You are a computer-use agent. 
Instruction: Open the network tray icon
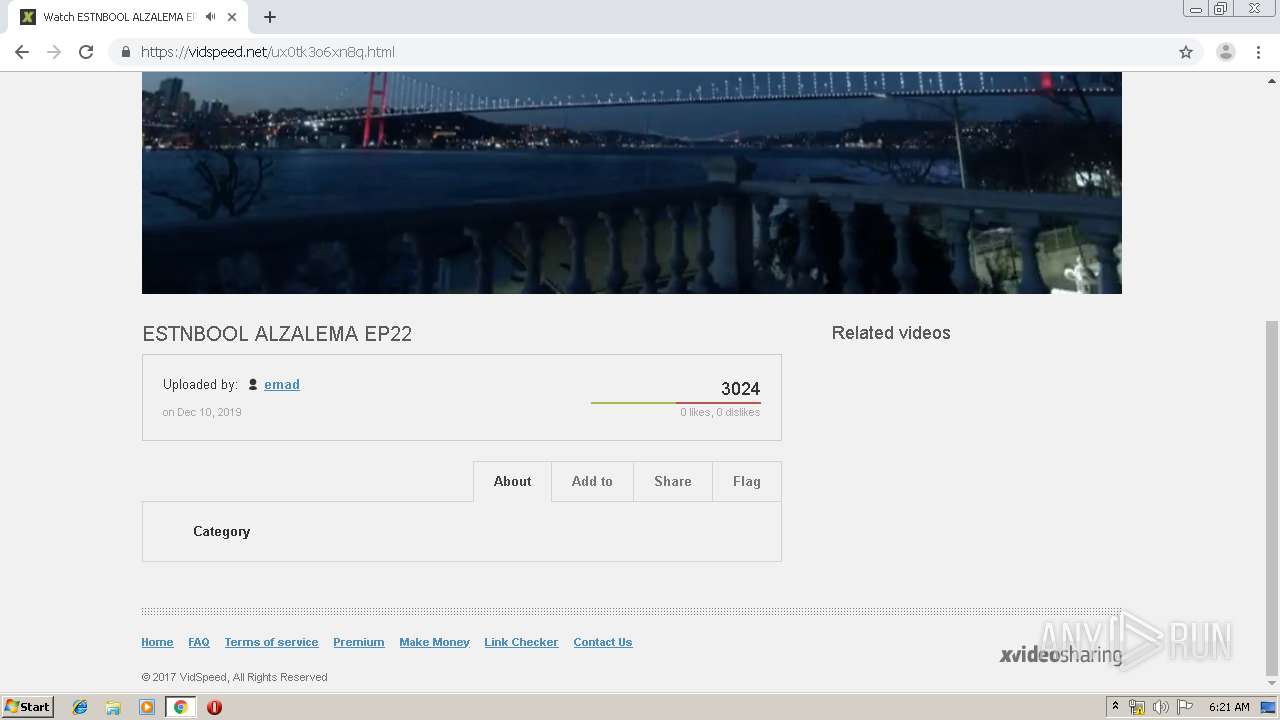1137,707
